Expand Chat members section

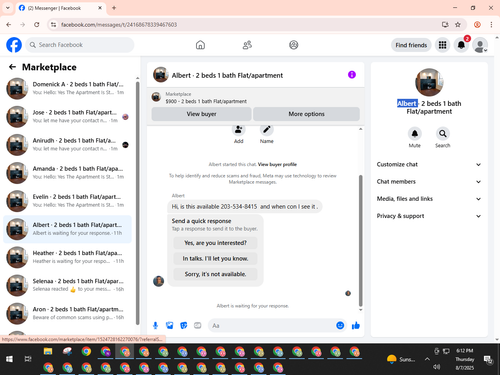pos(429,182)
